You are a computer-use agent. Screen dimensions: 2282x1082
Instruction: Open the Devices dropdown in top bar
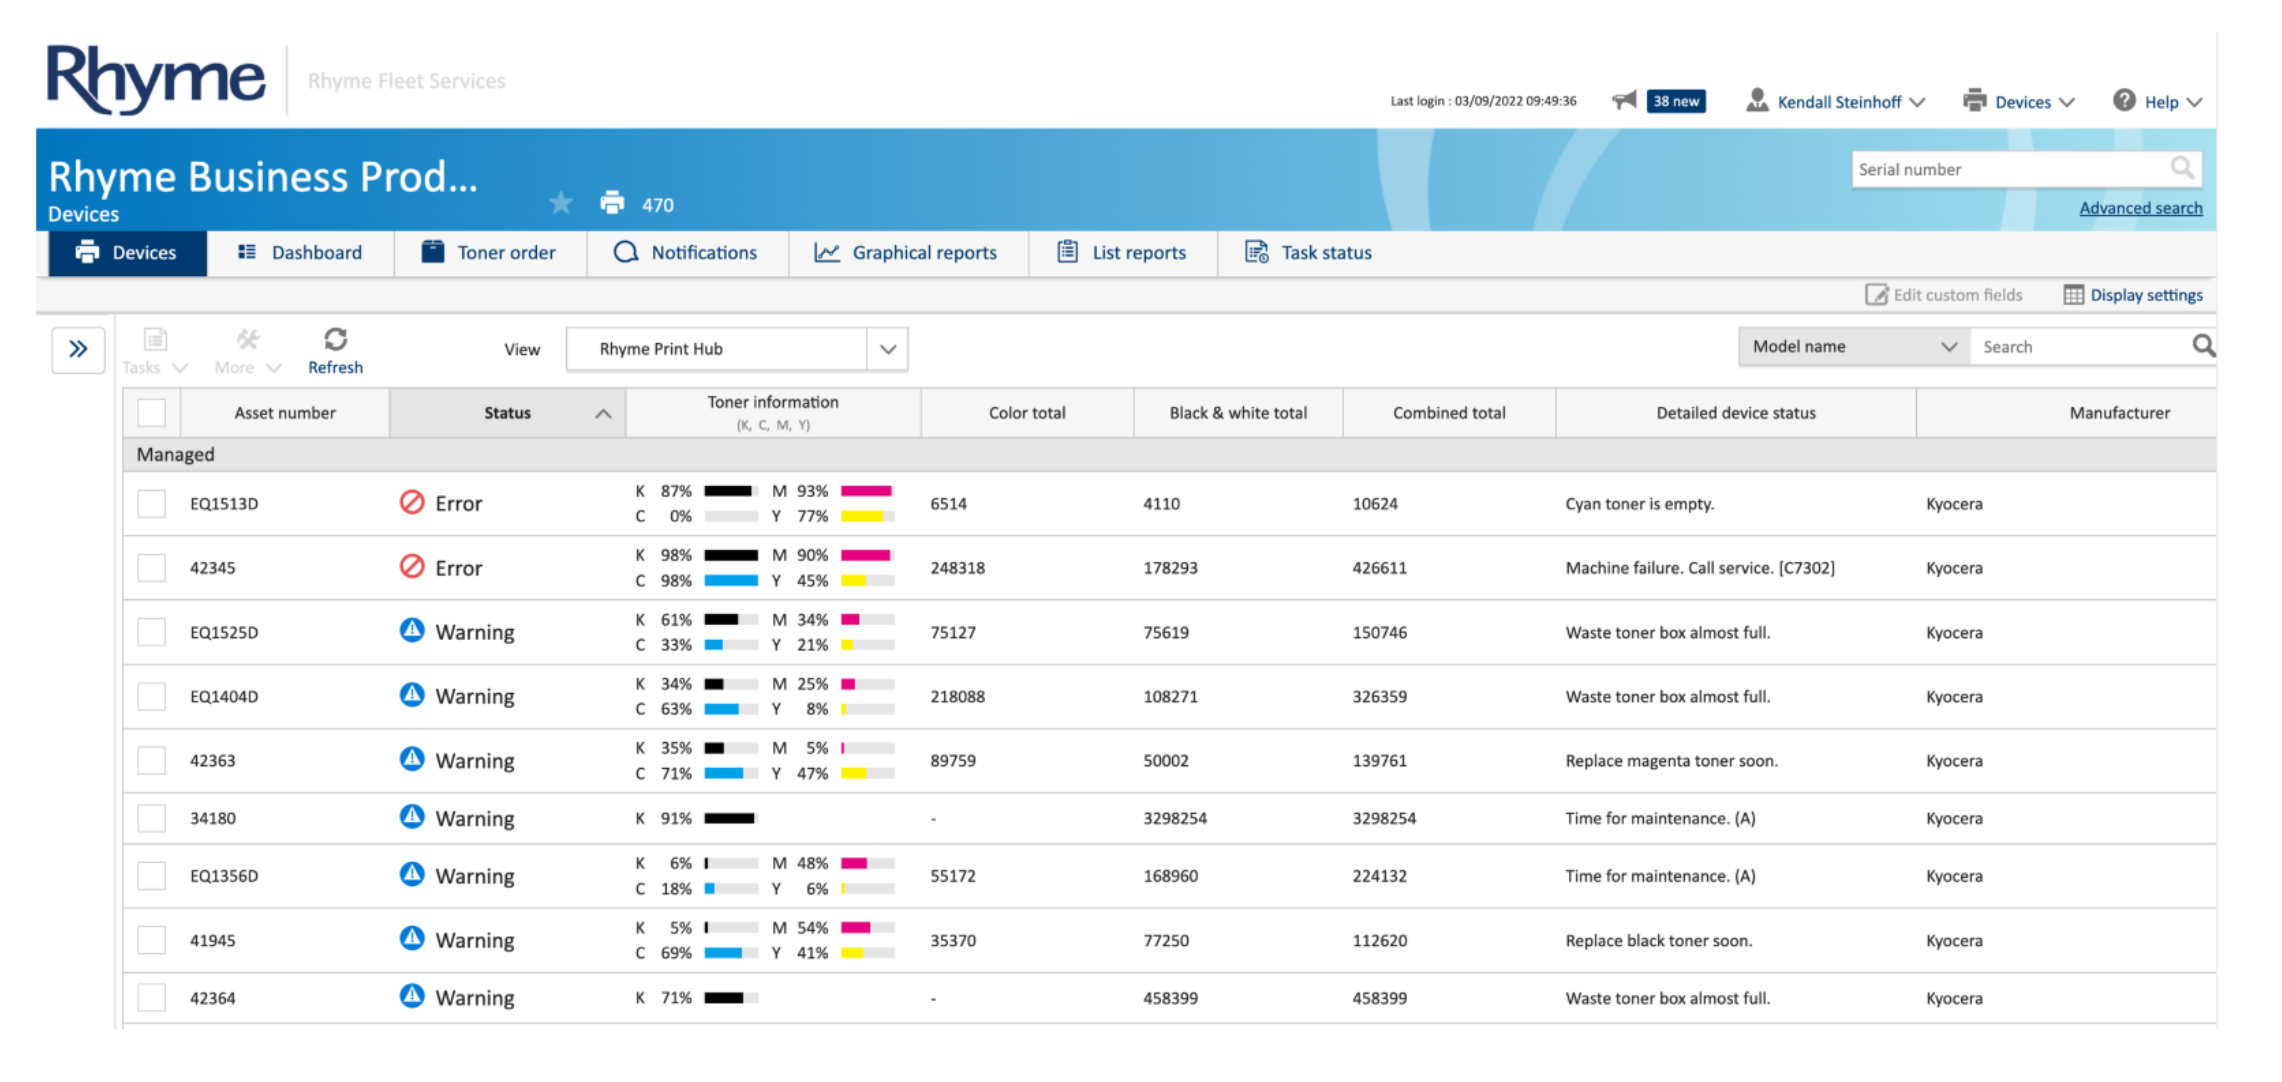(x=2020, y=102)
